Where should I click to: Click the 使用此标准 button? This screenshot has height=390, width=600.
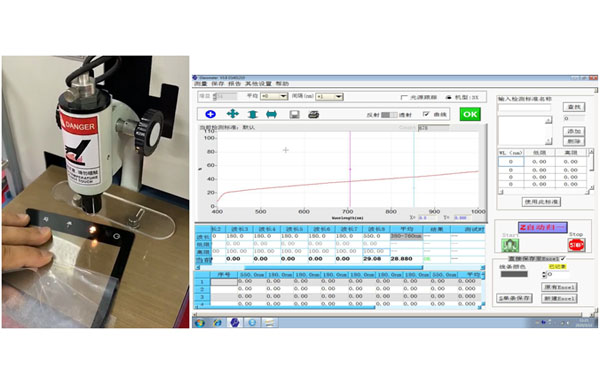(541, 202)
